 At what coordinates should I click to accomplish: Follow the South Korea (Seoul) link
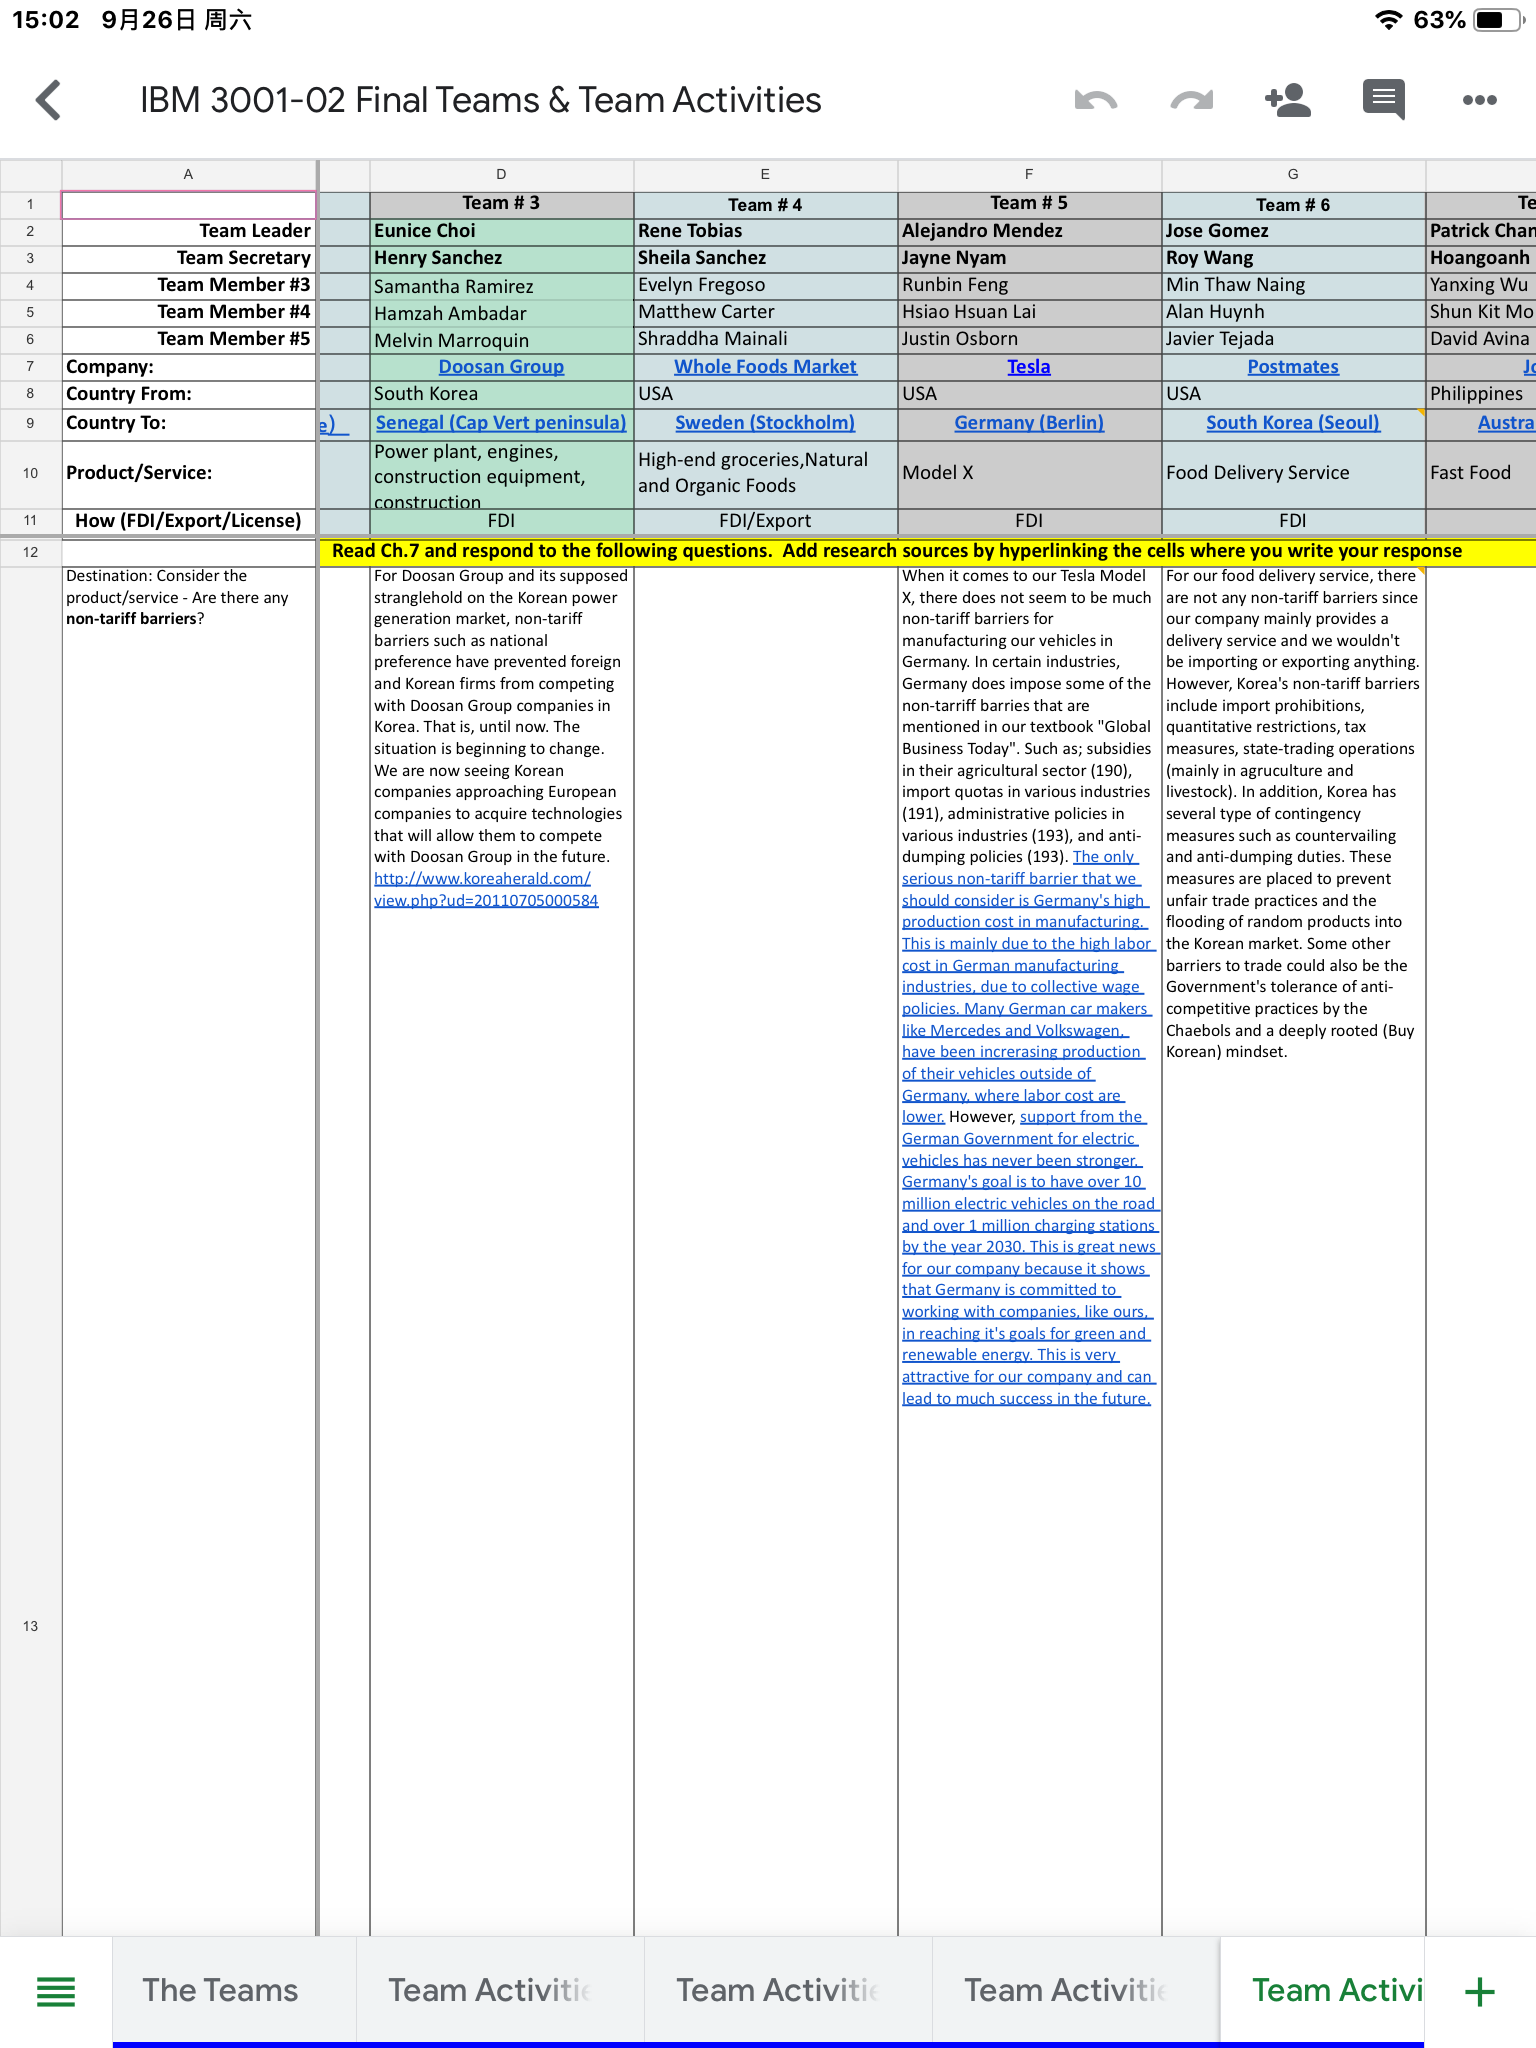pos(1293,423)
